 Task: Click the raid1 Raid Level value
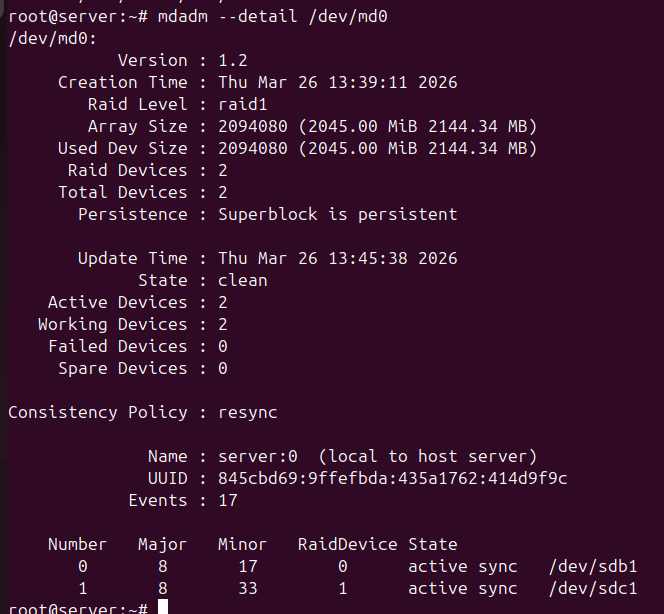coord(242,104)
